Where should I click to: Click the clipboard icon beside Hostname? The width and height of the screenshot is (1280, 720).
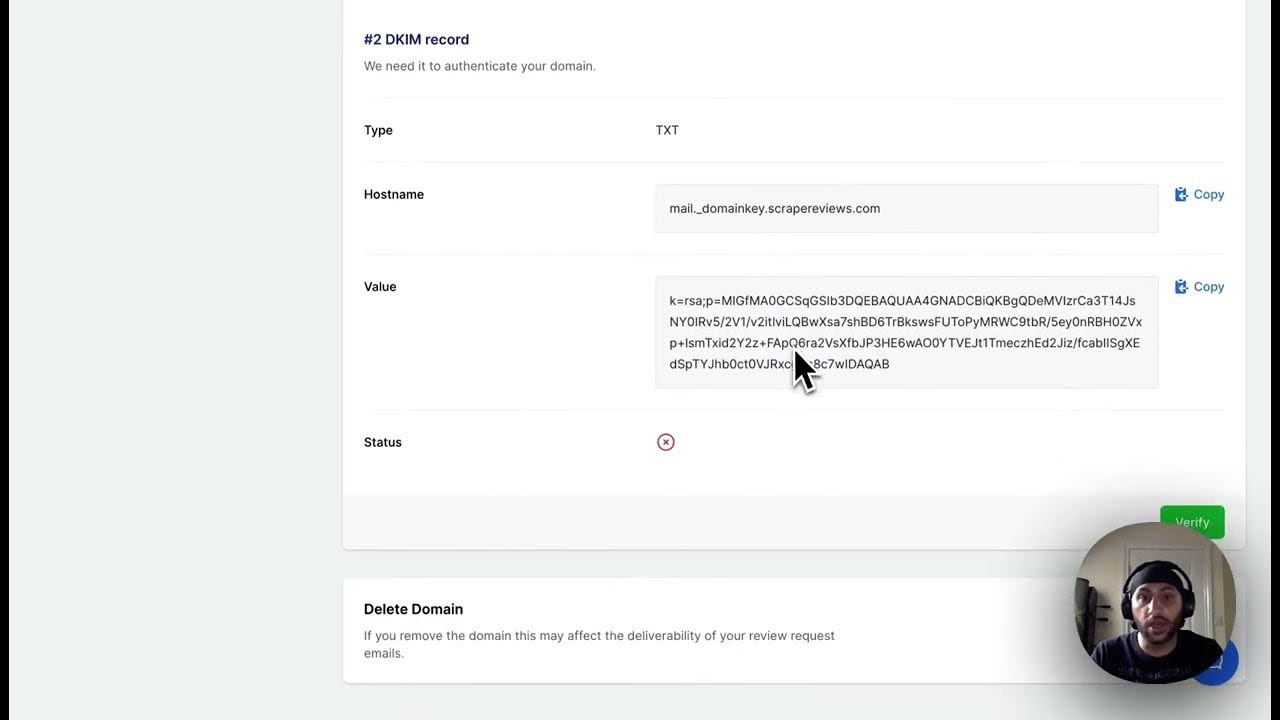(1181, 195)
